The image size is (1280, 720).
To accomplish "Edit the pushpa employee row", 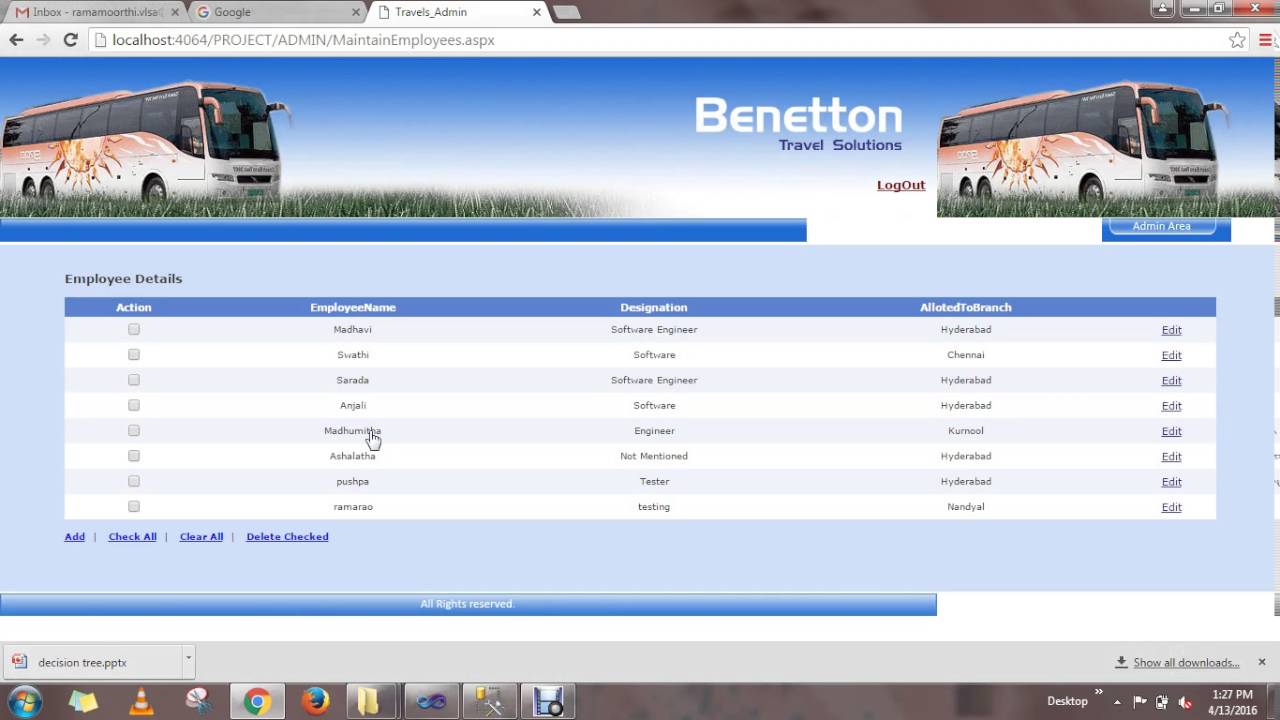I will click(1171, 482).
